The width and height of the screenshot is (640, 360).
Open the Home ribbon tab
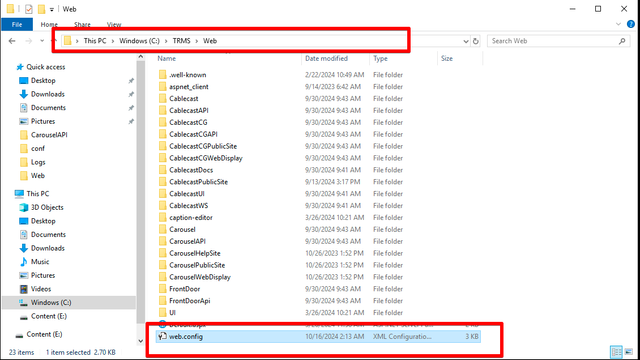[x=49, y=24]
